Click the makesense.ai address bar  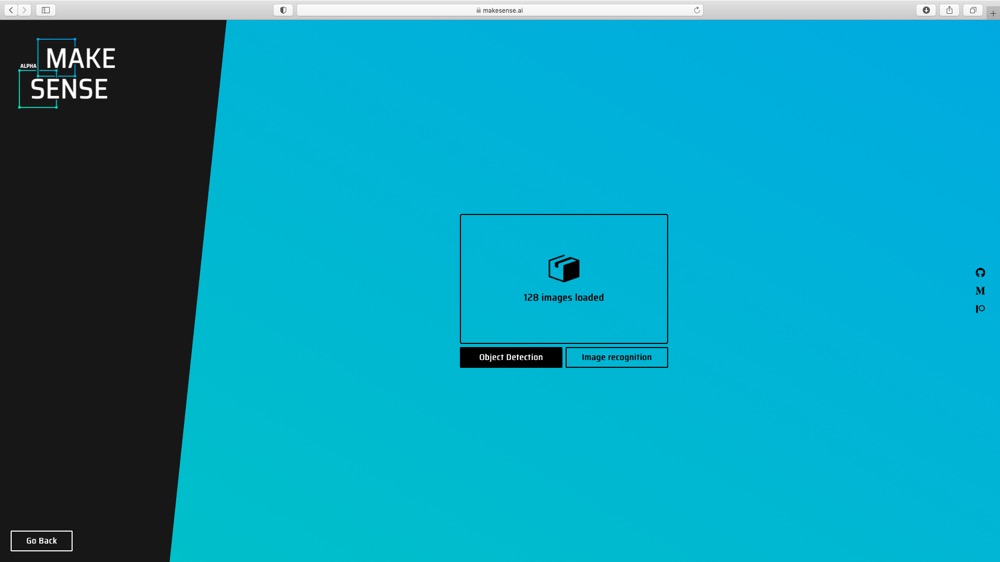tap(500, 10)
